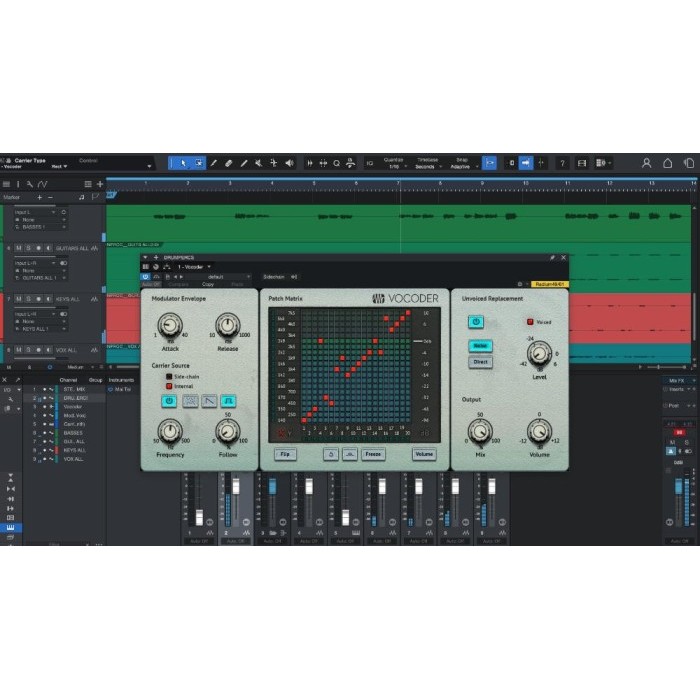Click the Volume button under matrix
Screen dimensions: 700x700
point(424,454)
